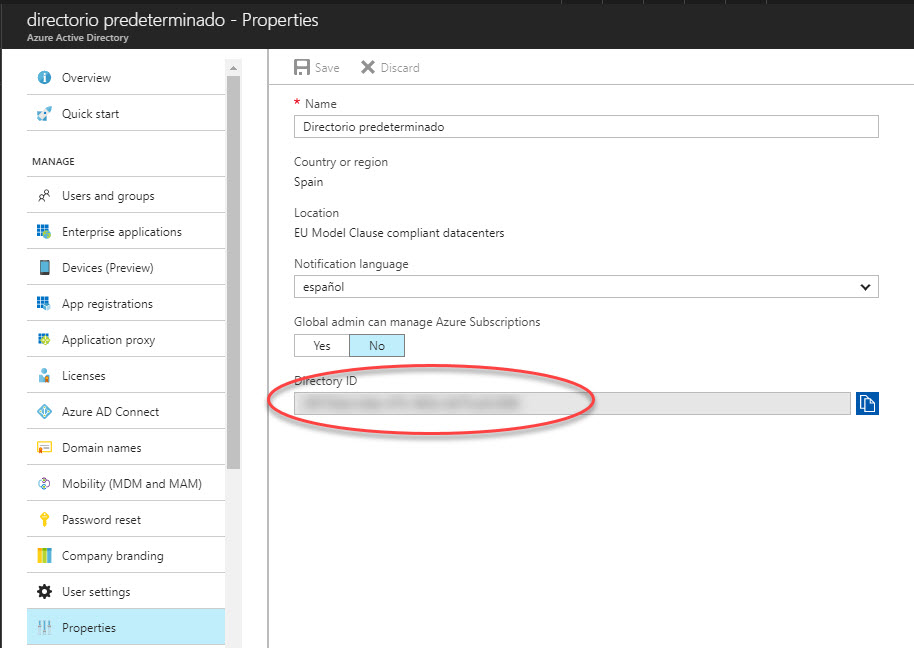The height and width of the screenshot is (648, 914).
Task: Click the 'directorio predeterminado - Properties' title
Action: point(173,20)
